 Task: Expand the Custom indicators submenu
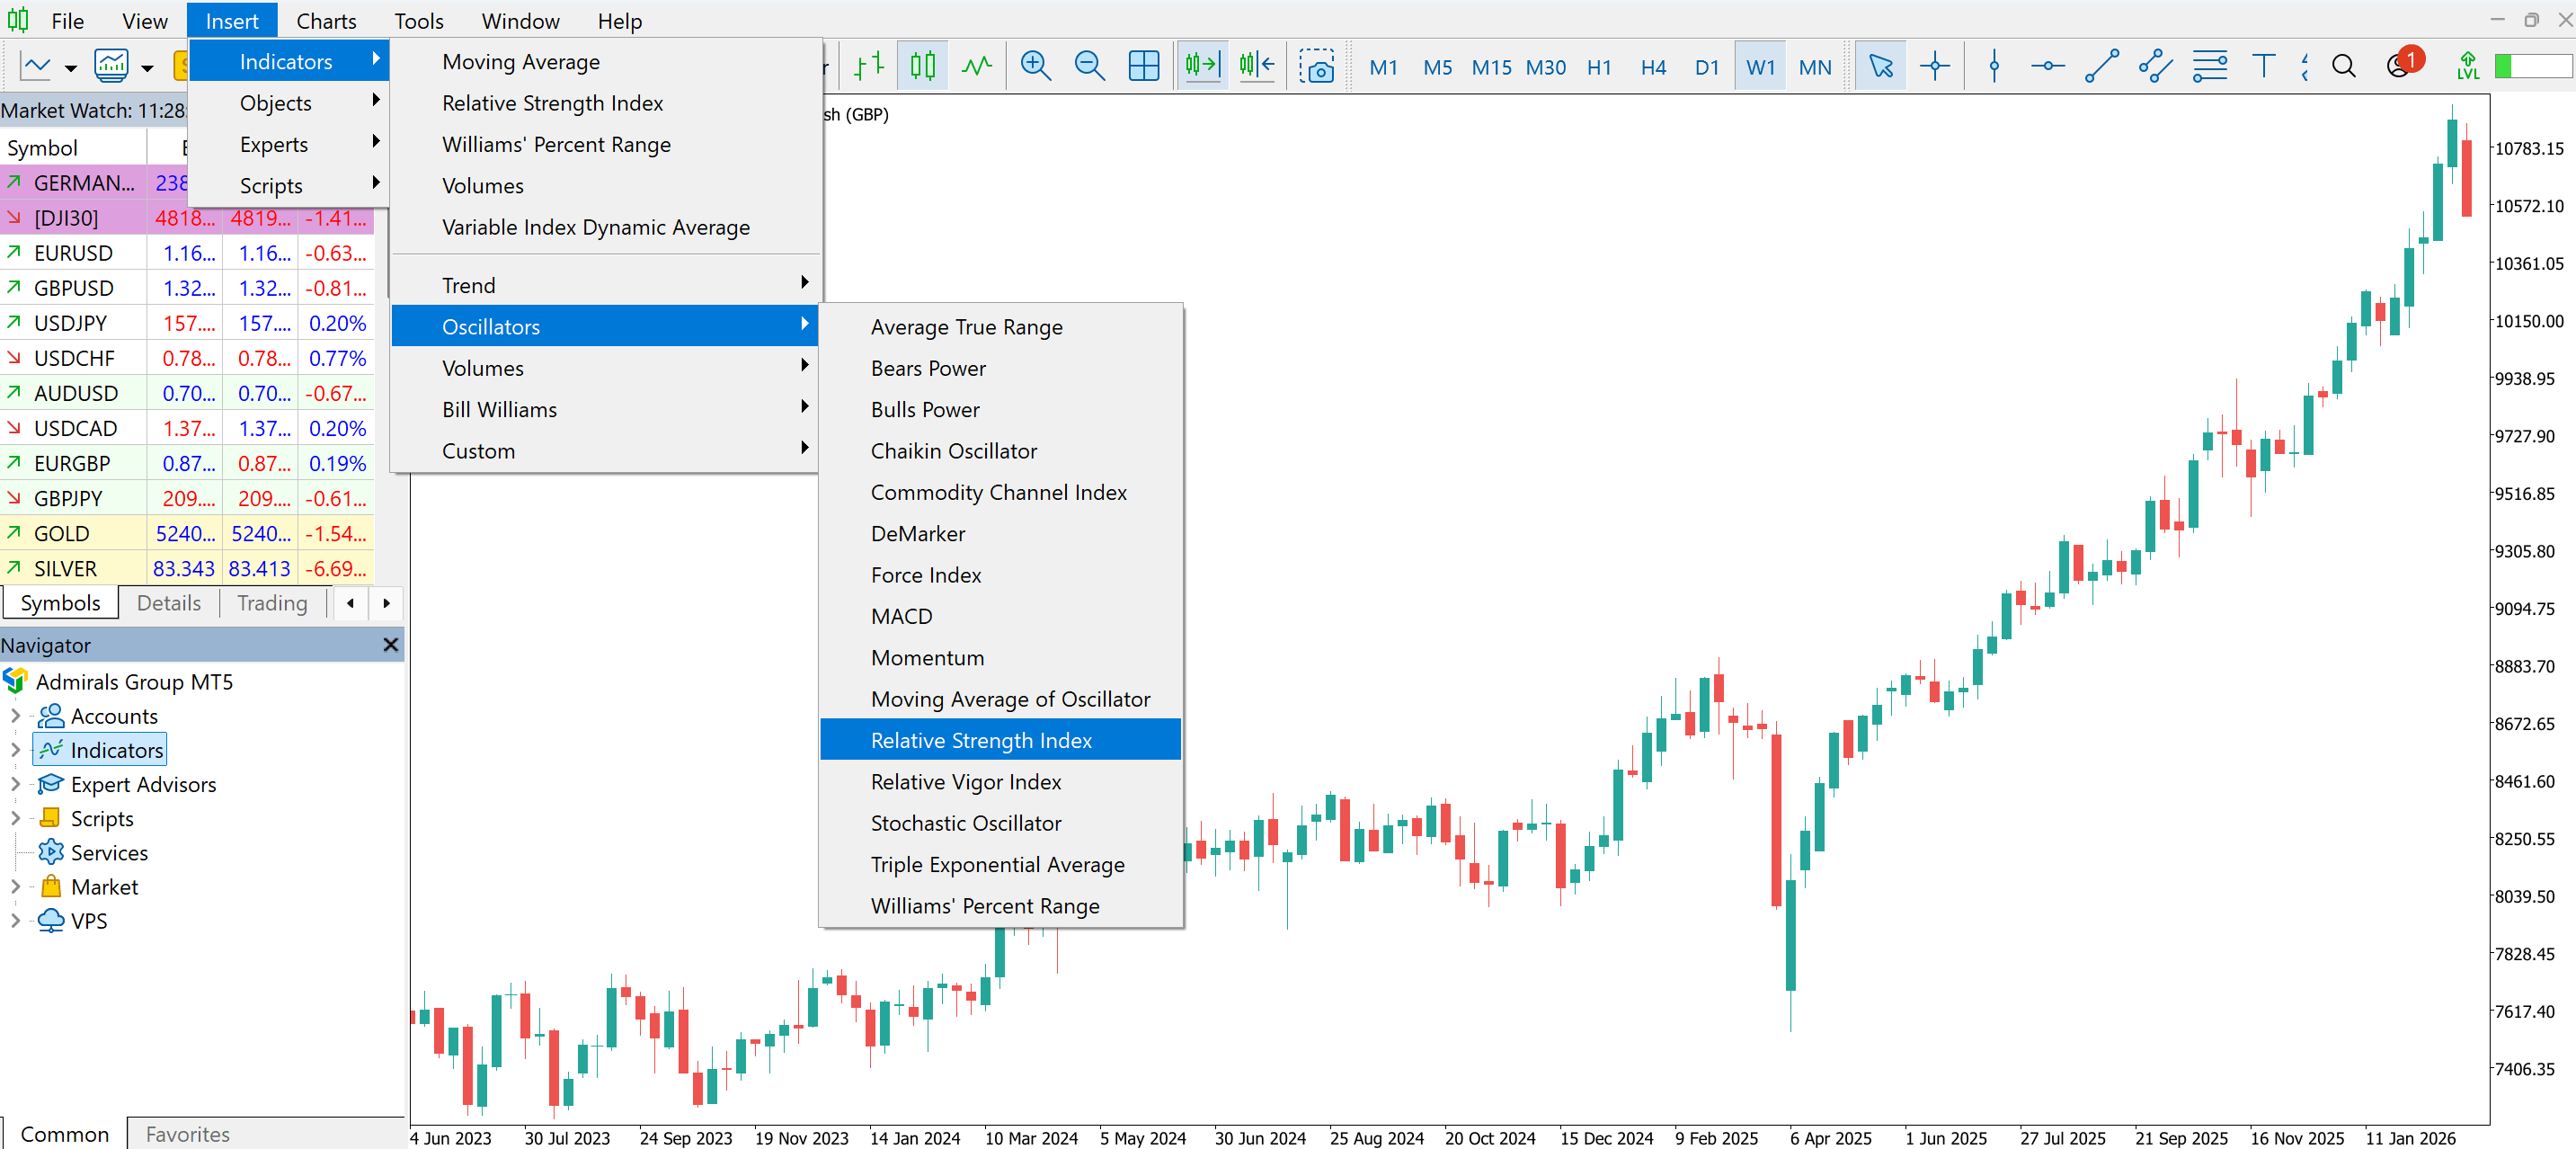[604, 450]
